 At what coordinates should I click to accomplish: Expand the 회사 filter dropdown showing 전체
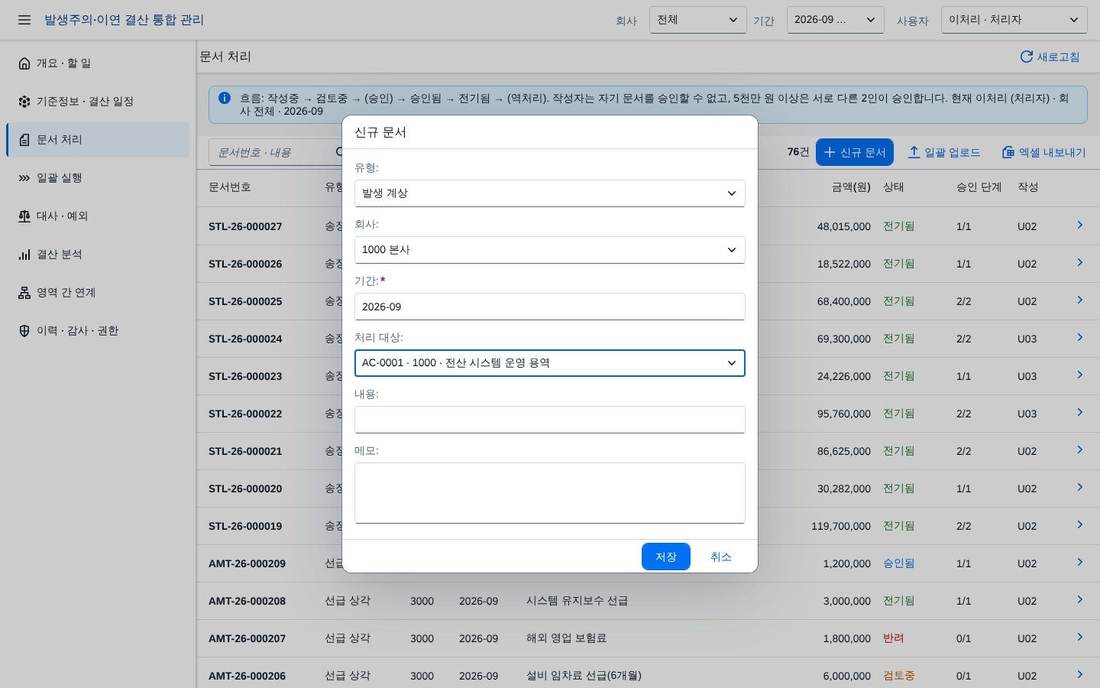coord(697,20)
